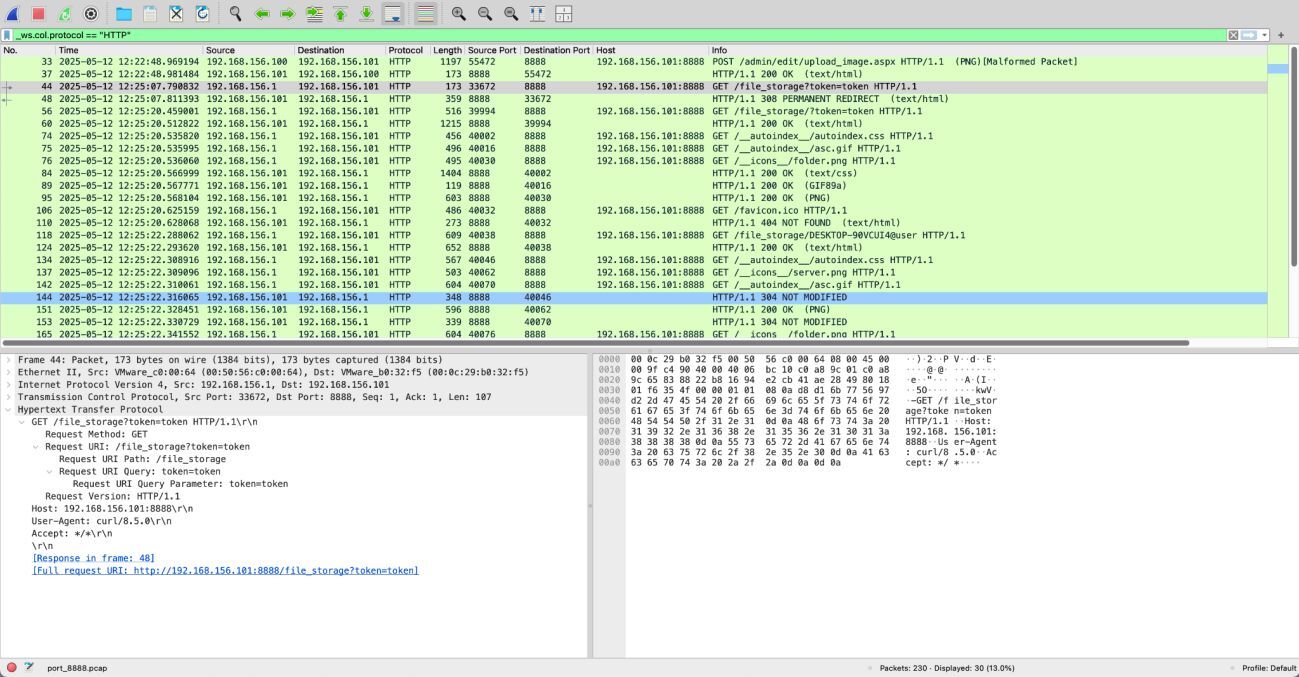
Task: Expand the Frame 44 tree node
Action: [9, 360]
